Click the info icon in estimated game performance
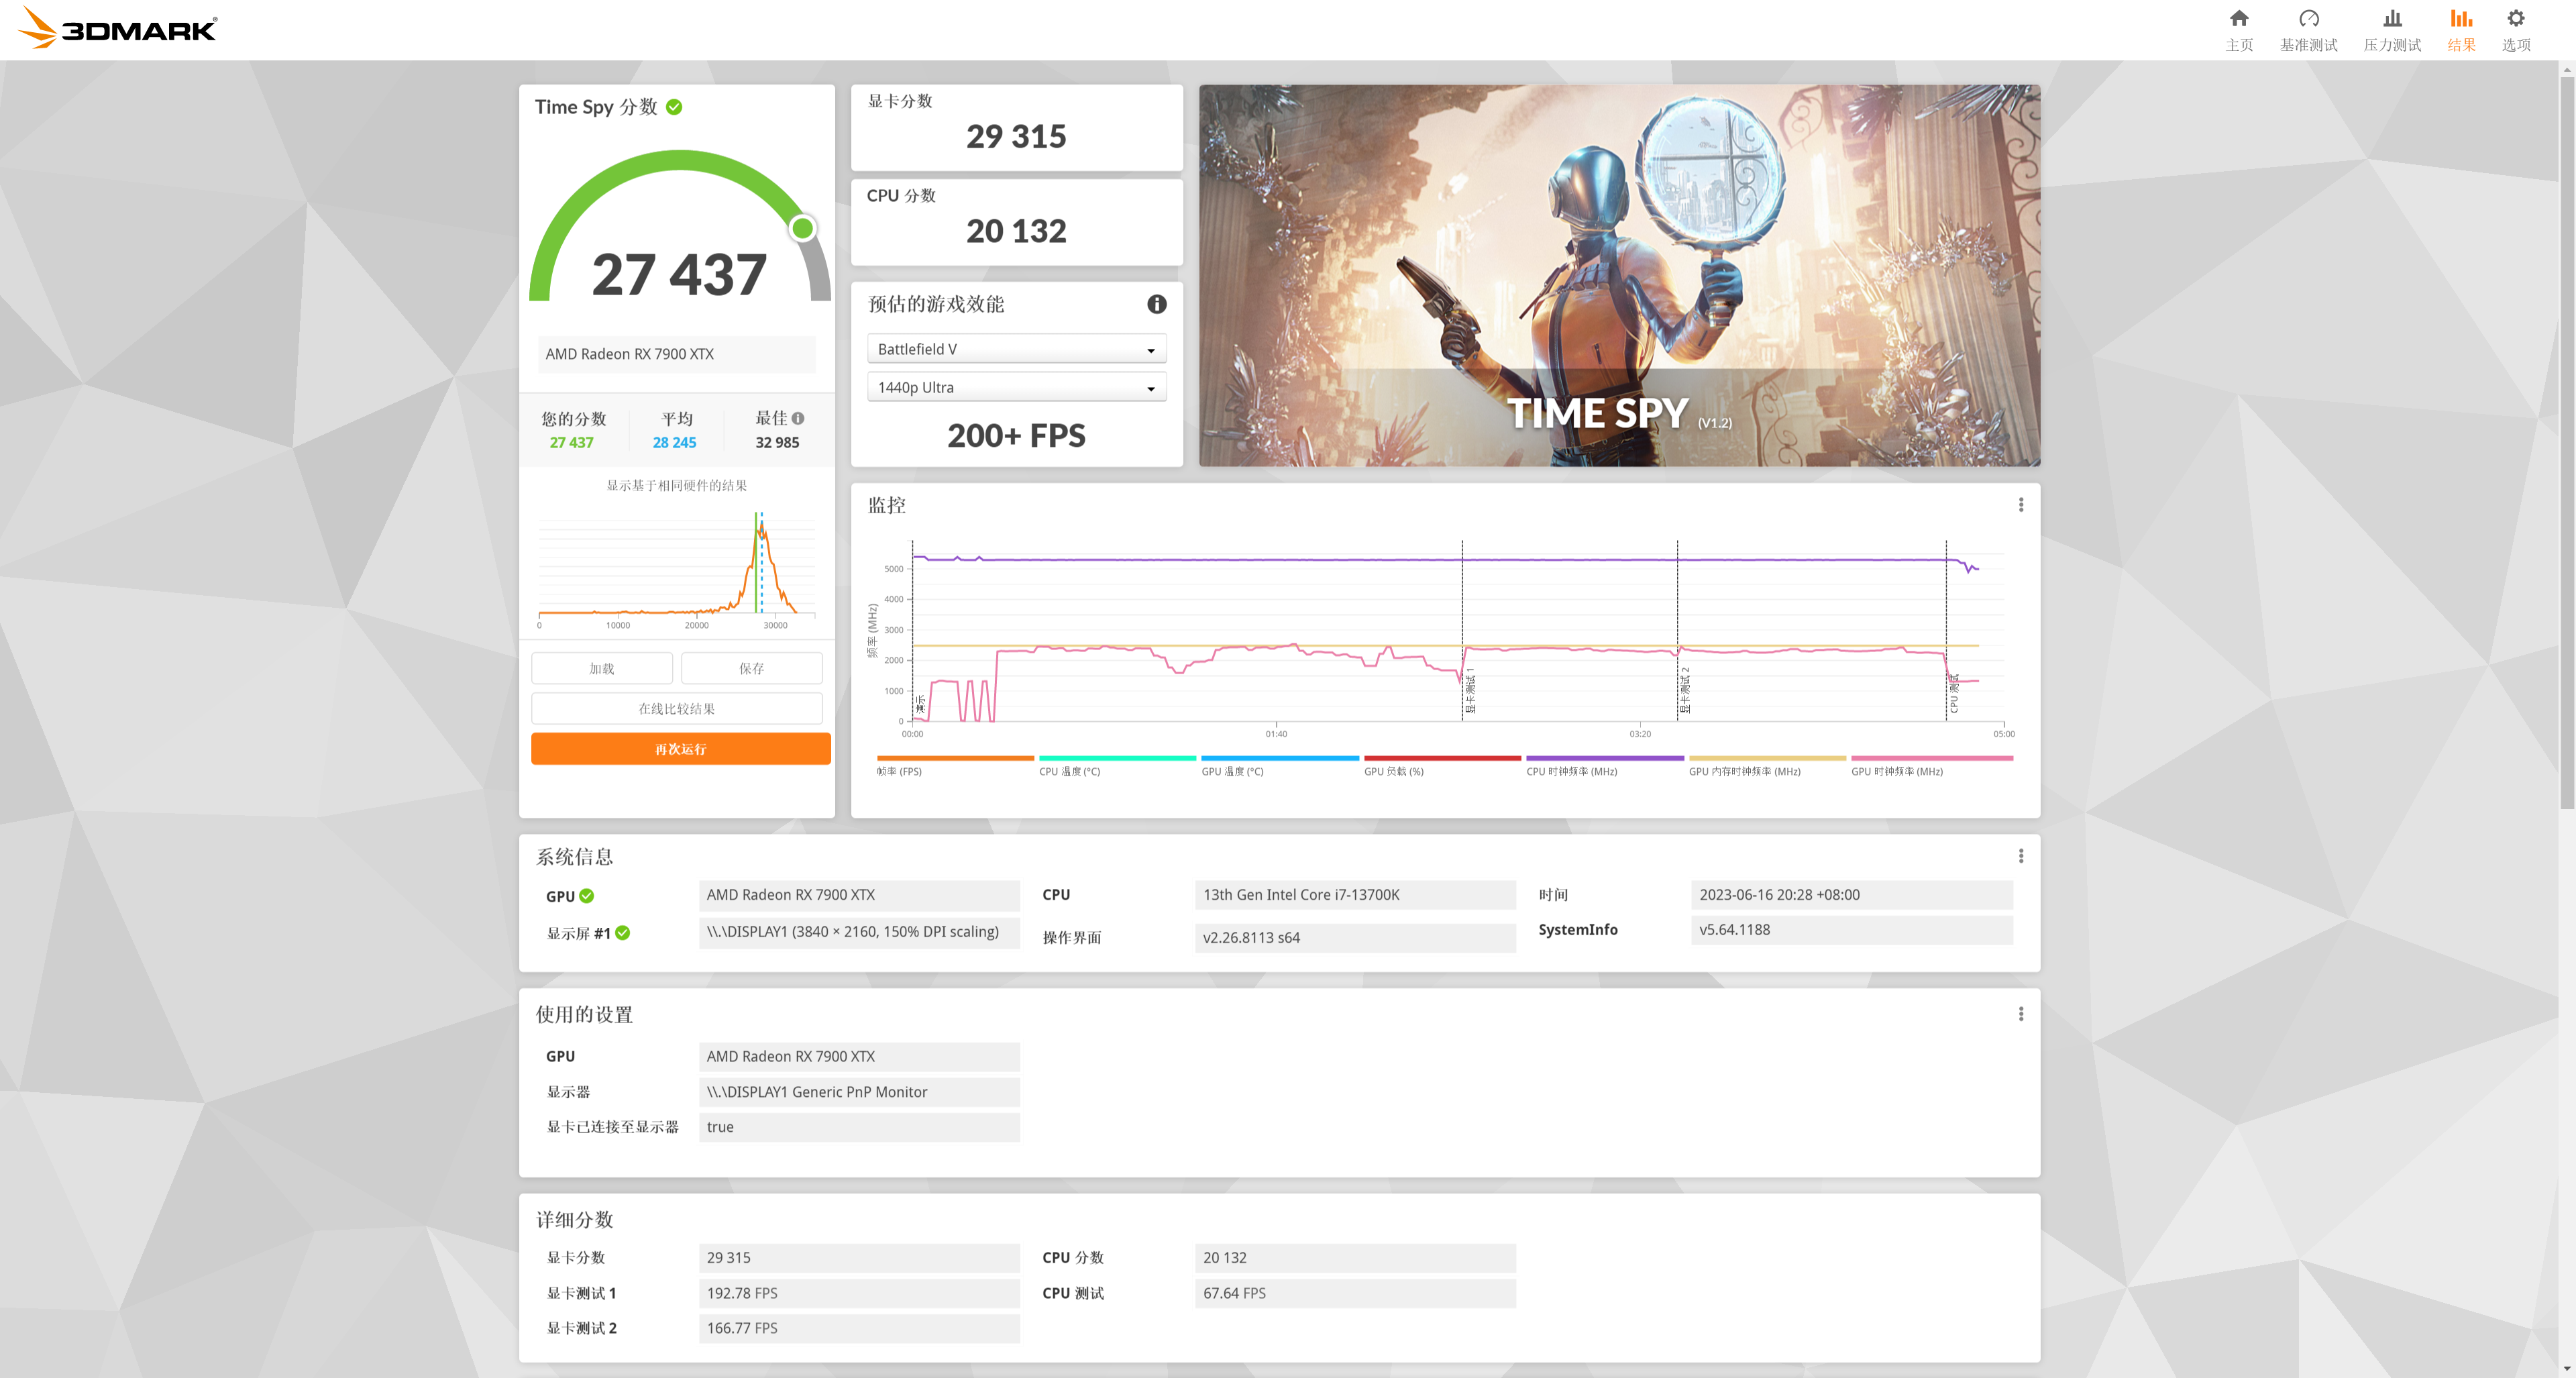Image resolution: width=2576 pixels, height=1378 pixels. click(1156, 304)
